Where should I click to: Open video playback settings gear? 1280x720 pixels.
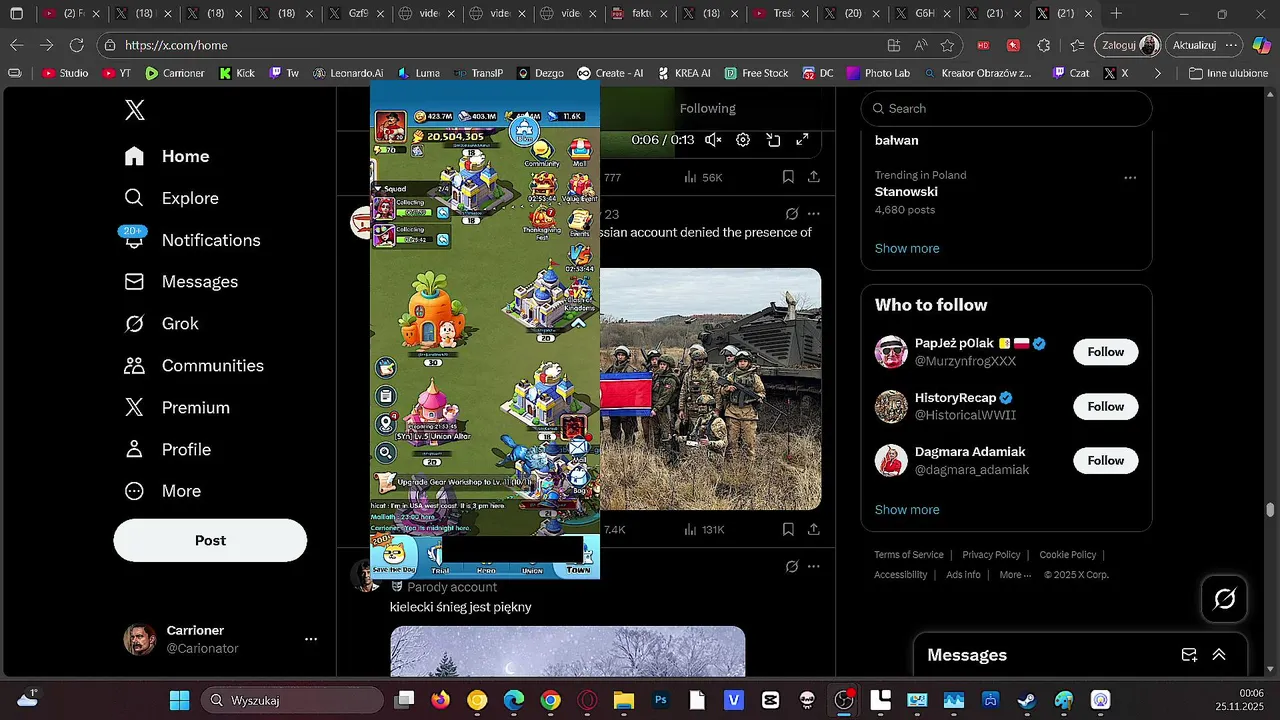[x=743, y=140]
